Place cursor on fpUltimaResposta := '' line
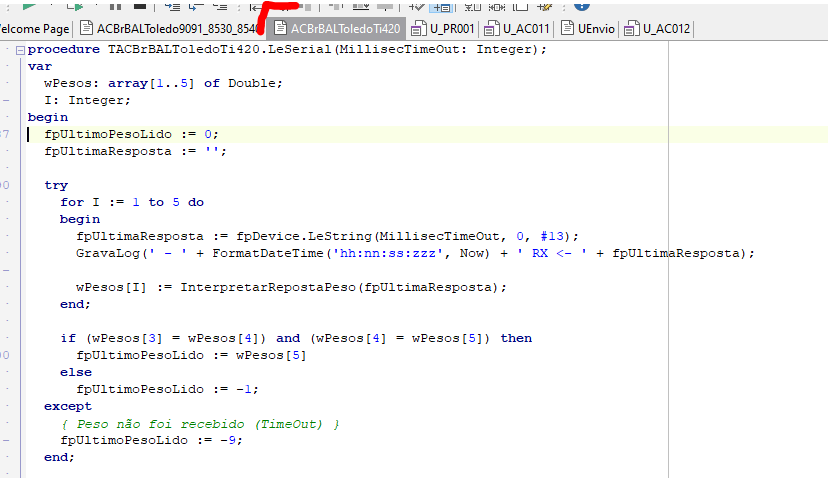Image resolution: width=828 pixels, height=478 pixels. point(135,151)
